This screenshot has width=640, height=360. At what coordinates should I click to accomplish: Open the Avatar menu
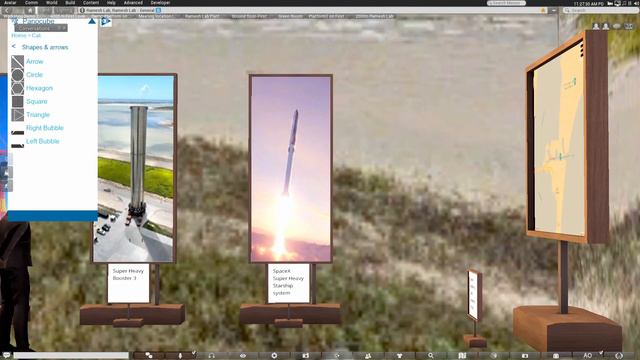10,2
